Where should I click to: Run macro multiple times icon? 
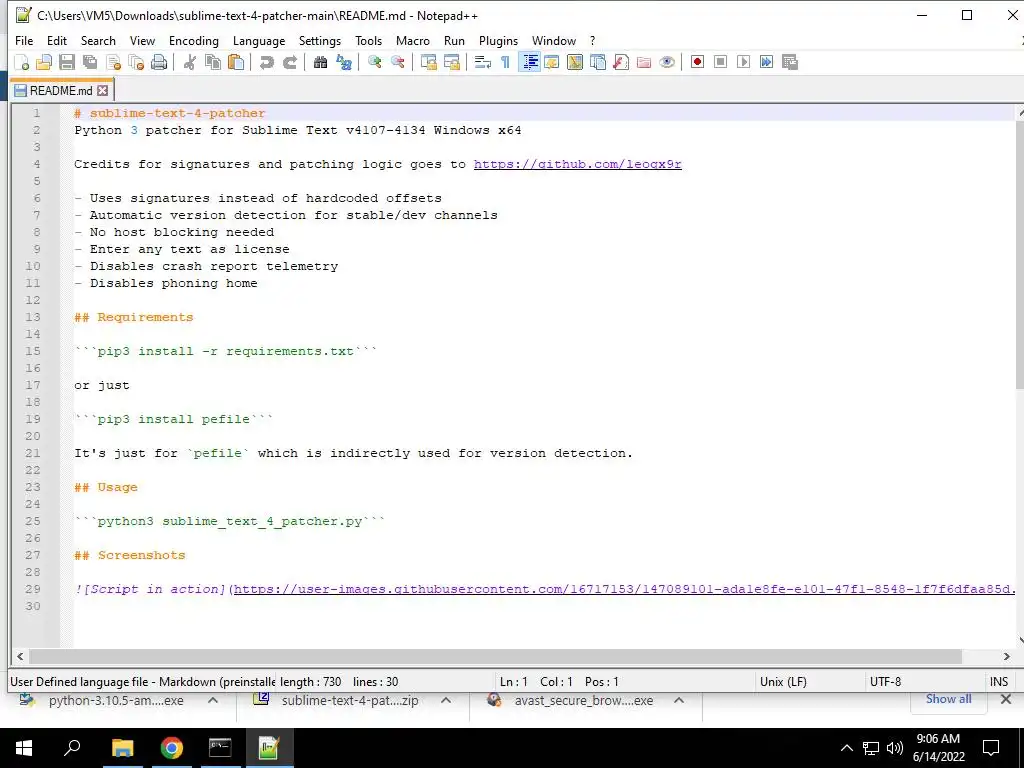click(766, 62)
